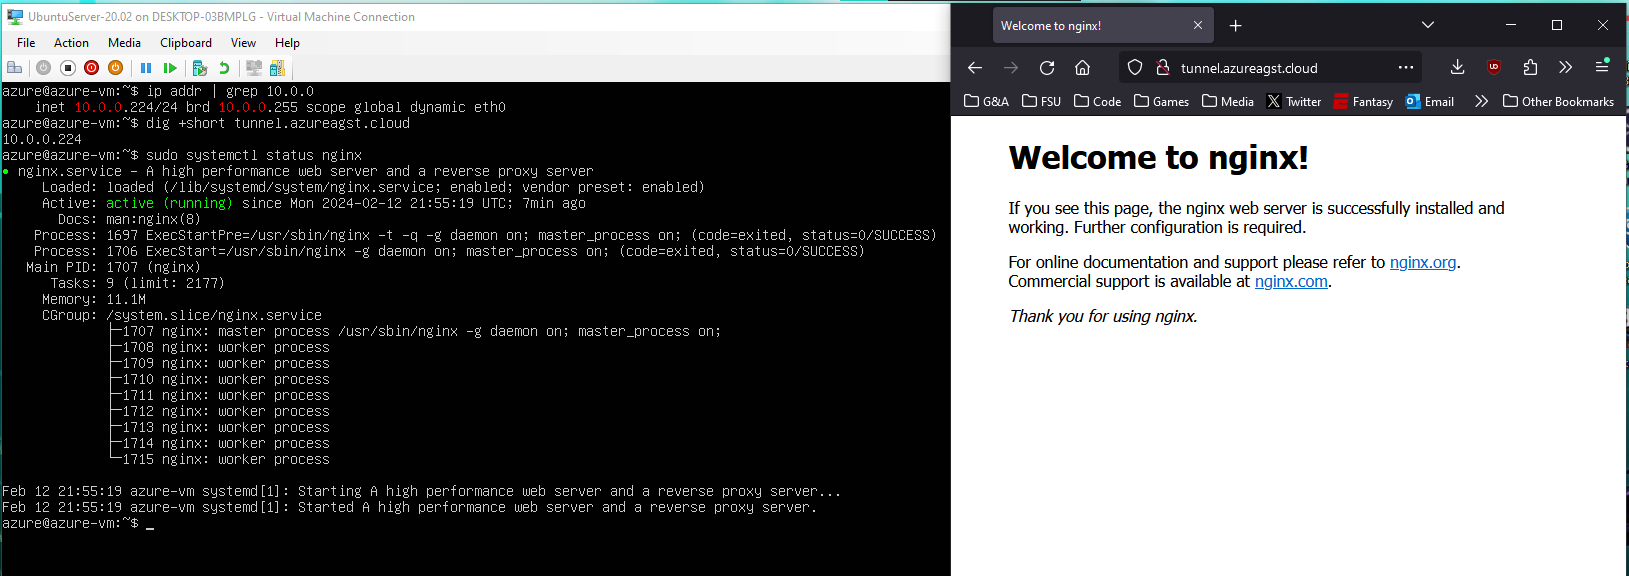Open the View menu
The height and width of the screenshot is (576, 1629).
(243, 43)
